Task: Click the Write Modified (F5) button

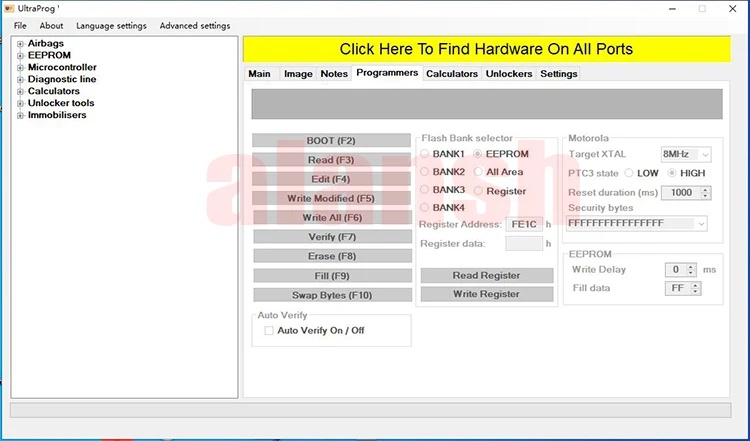Action: click(x=331, y=198)
